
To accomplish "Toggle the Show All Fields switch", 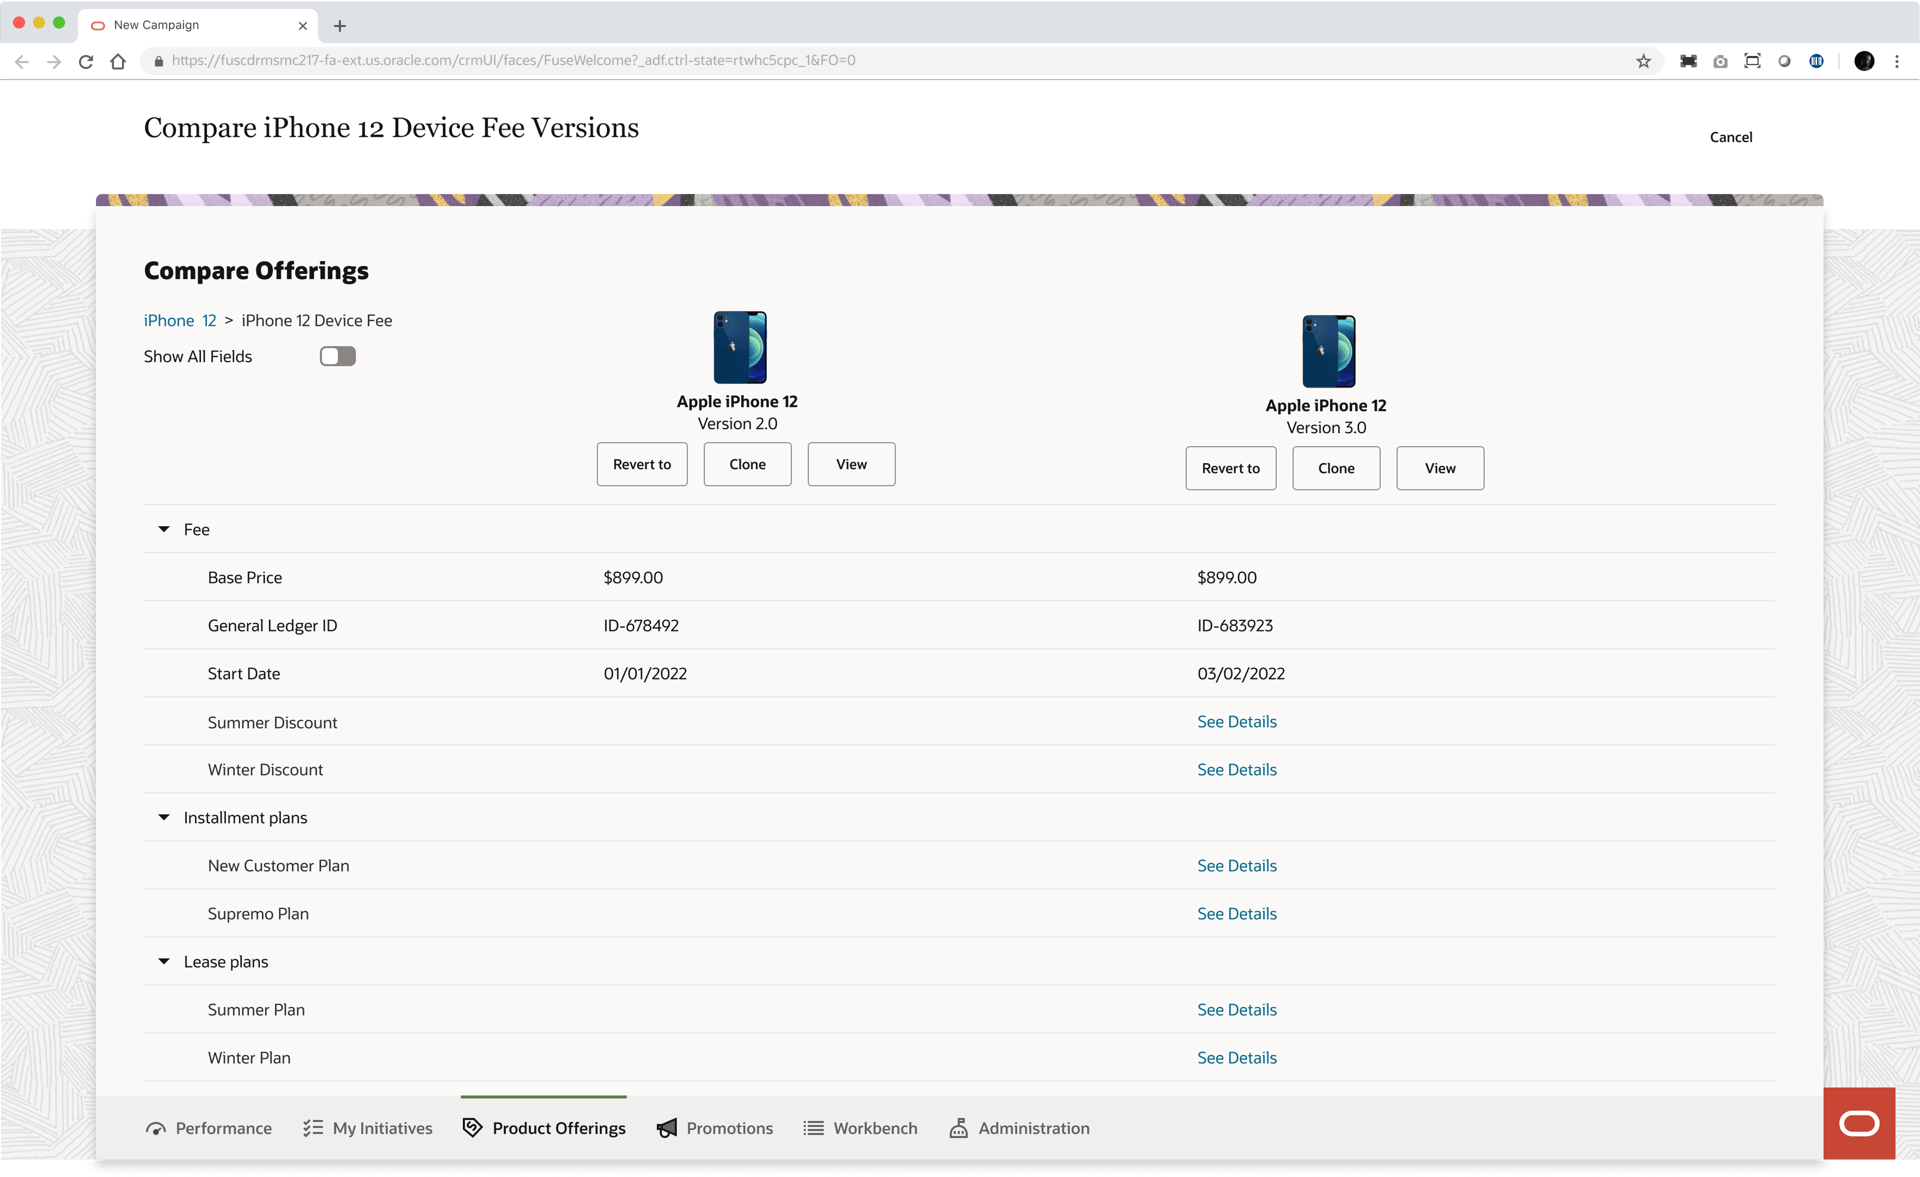I will tap(337, 356).
